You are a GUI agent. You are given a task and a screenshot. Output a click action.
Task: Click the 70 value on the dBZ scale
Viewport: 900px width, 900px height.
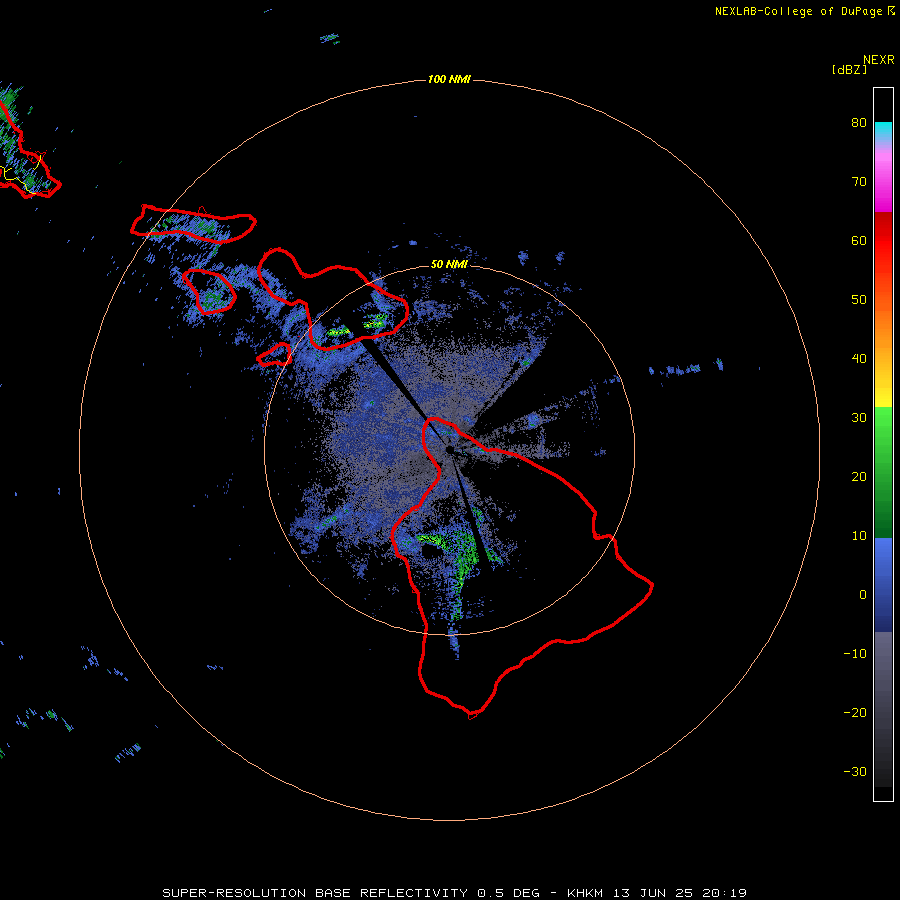[859, 181]
